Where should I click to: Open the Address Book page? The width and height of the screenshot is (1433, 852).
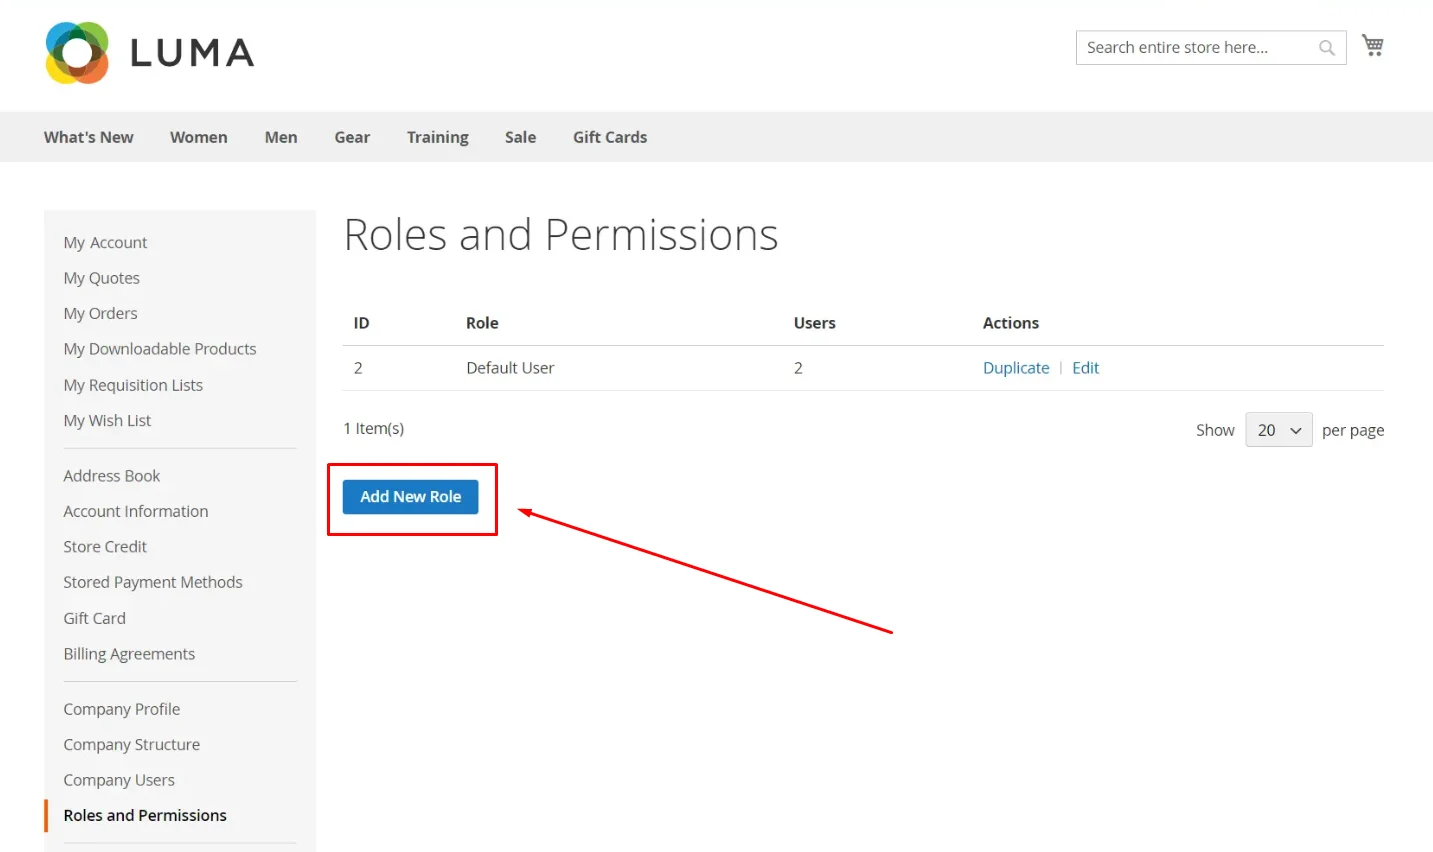[111, 475]
